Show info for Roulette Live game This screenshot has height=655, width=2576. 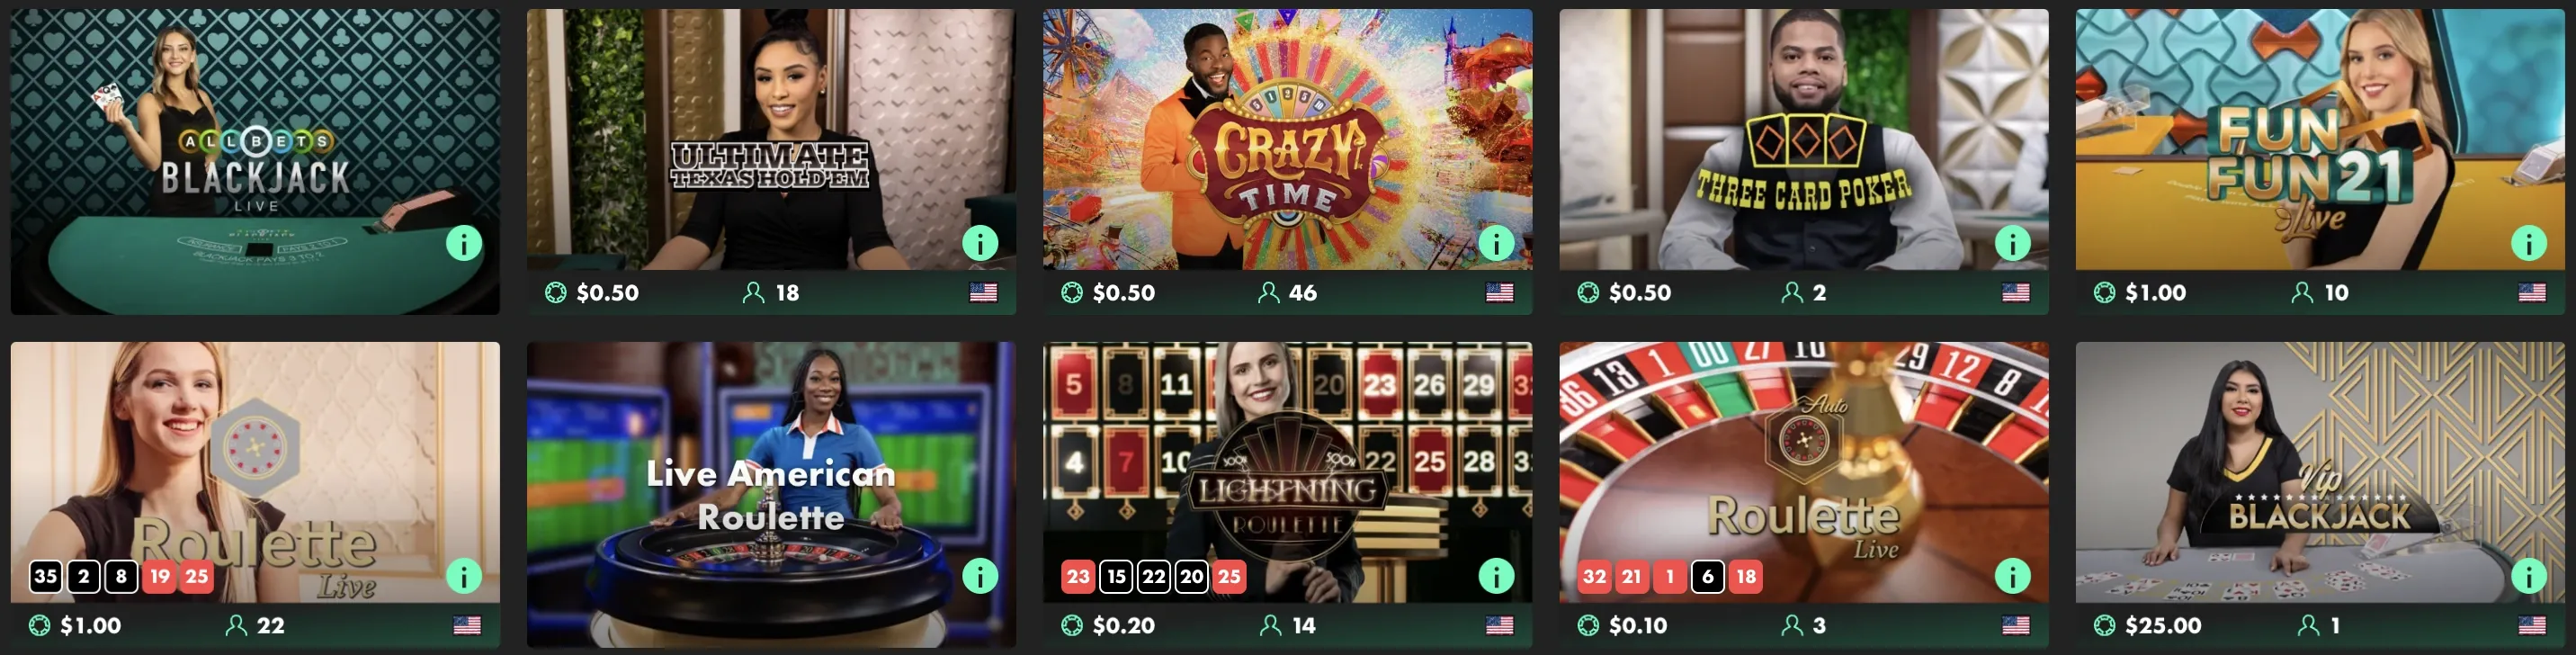(464, 576)
